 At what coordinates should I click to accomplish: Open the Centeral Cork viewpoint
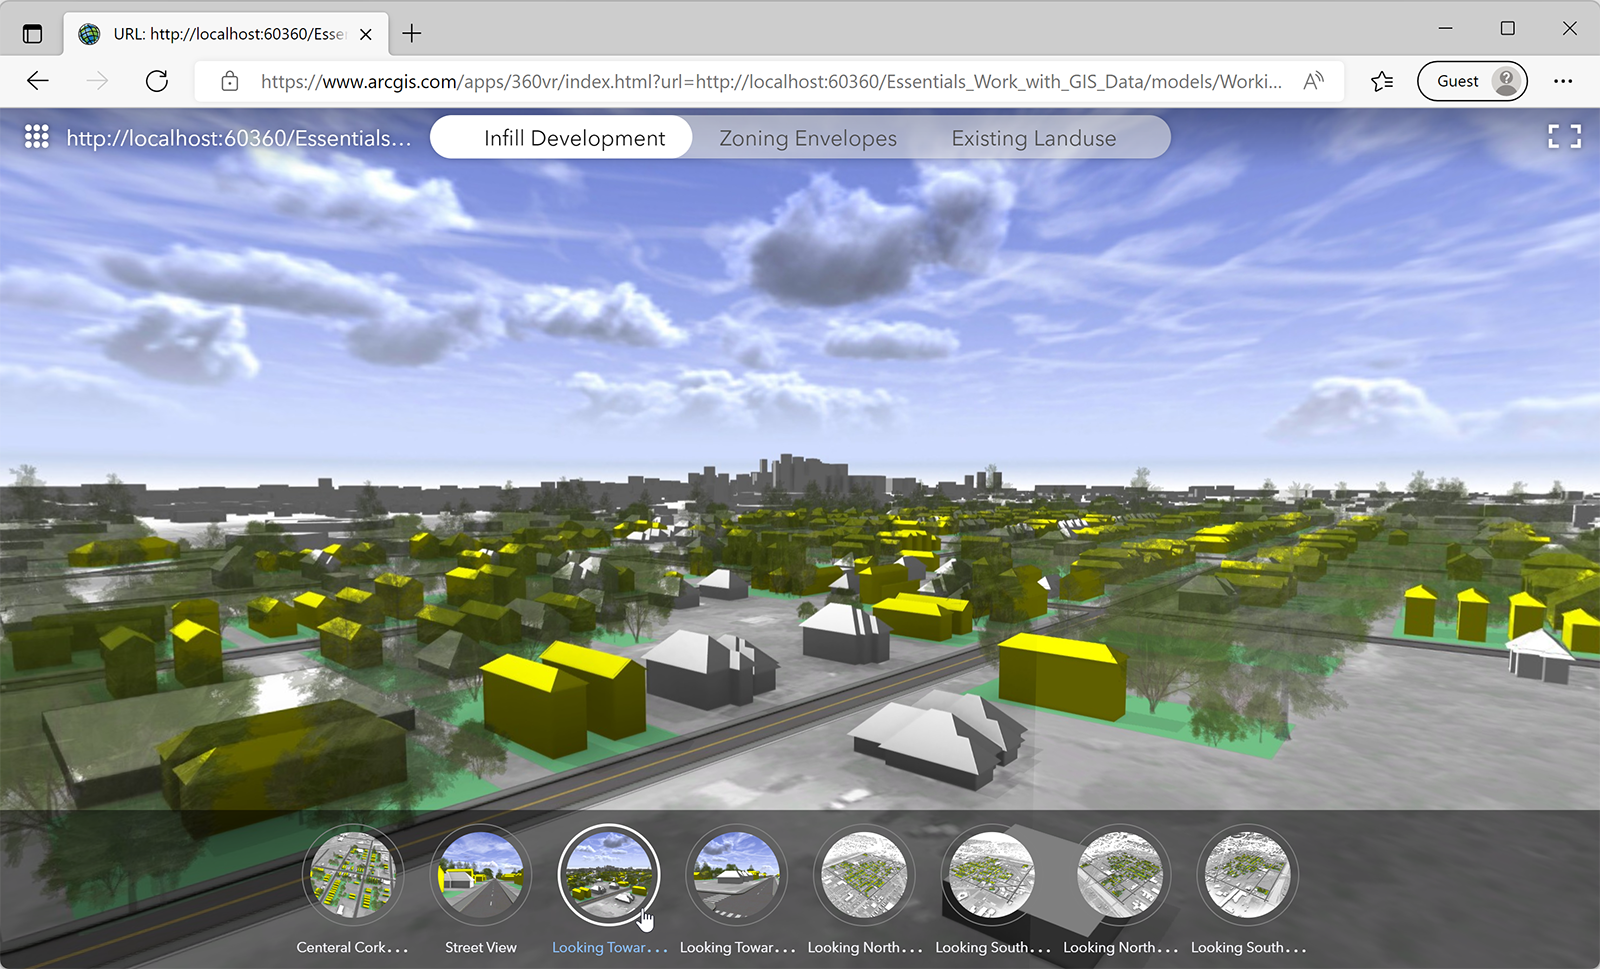coord(353,874)
